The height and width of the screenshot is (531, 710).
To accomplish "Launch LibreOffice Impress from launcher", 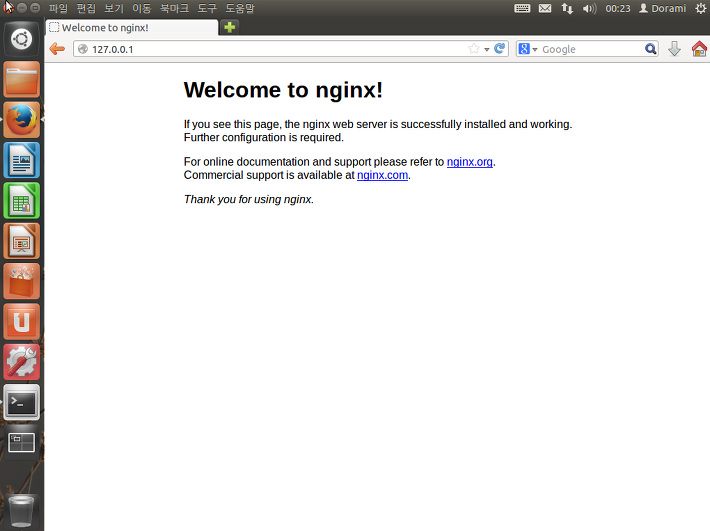I will coord(21,241).
